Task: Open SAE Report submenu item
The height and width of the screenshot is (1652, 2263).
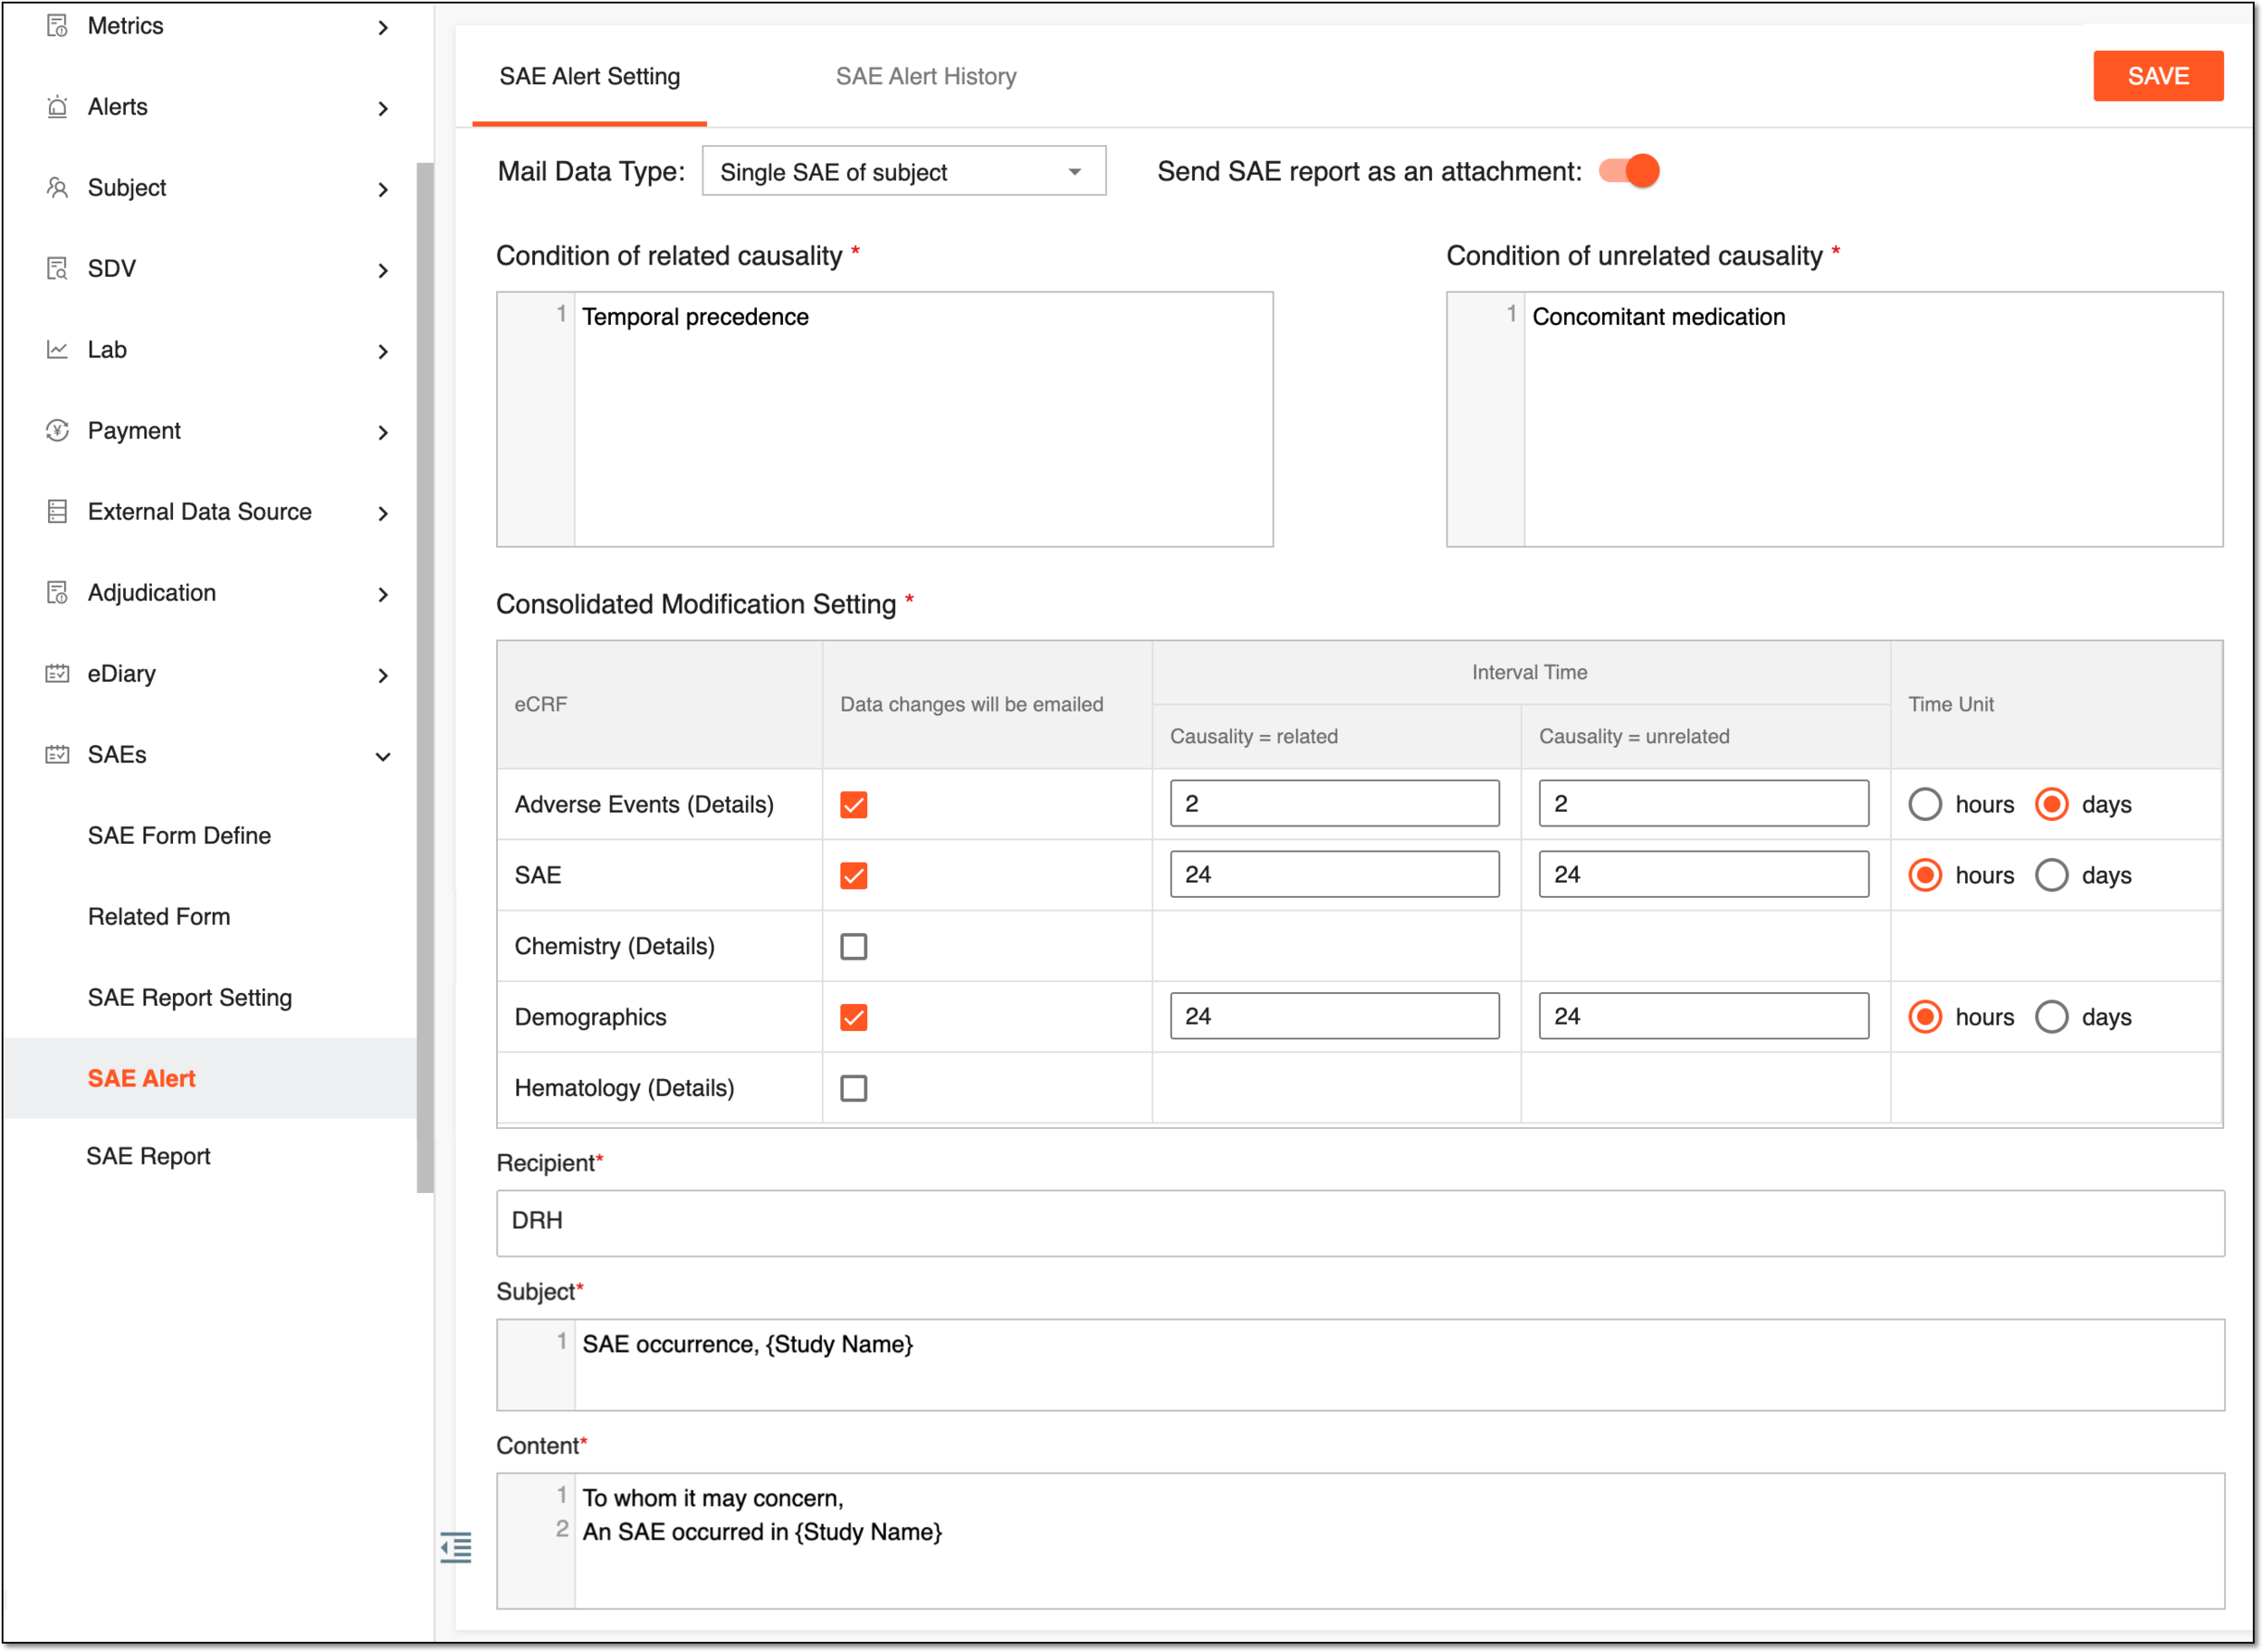Action: (x=148, y=1157)
